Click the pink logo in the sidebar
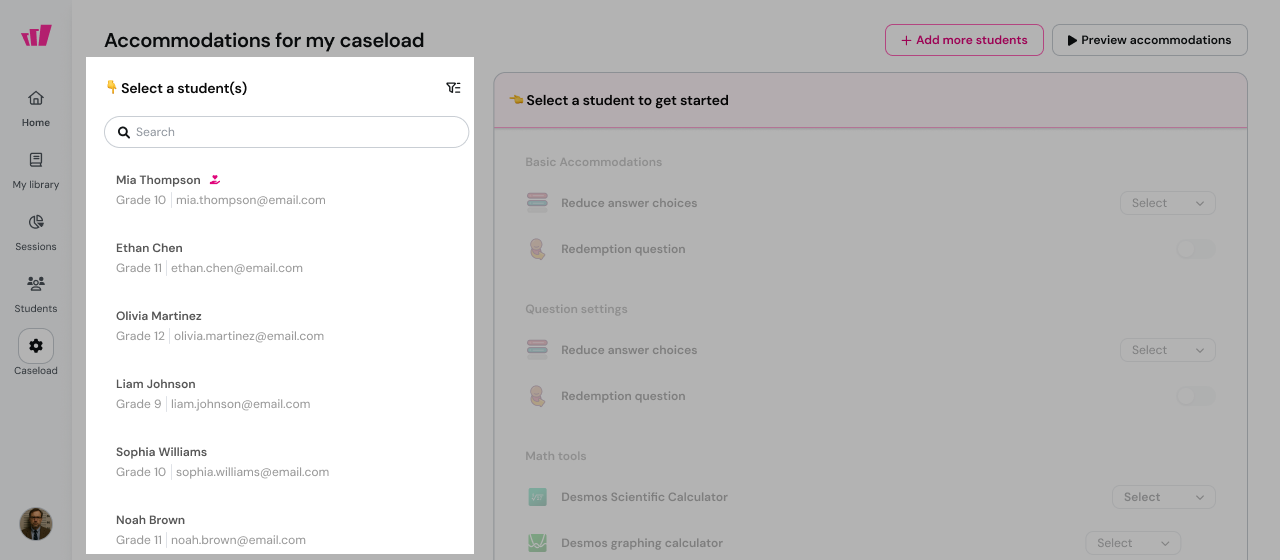The height and width of the screenshot is (560, 1280). [x=36, y=36]
